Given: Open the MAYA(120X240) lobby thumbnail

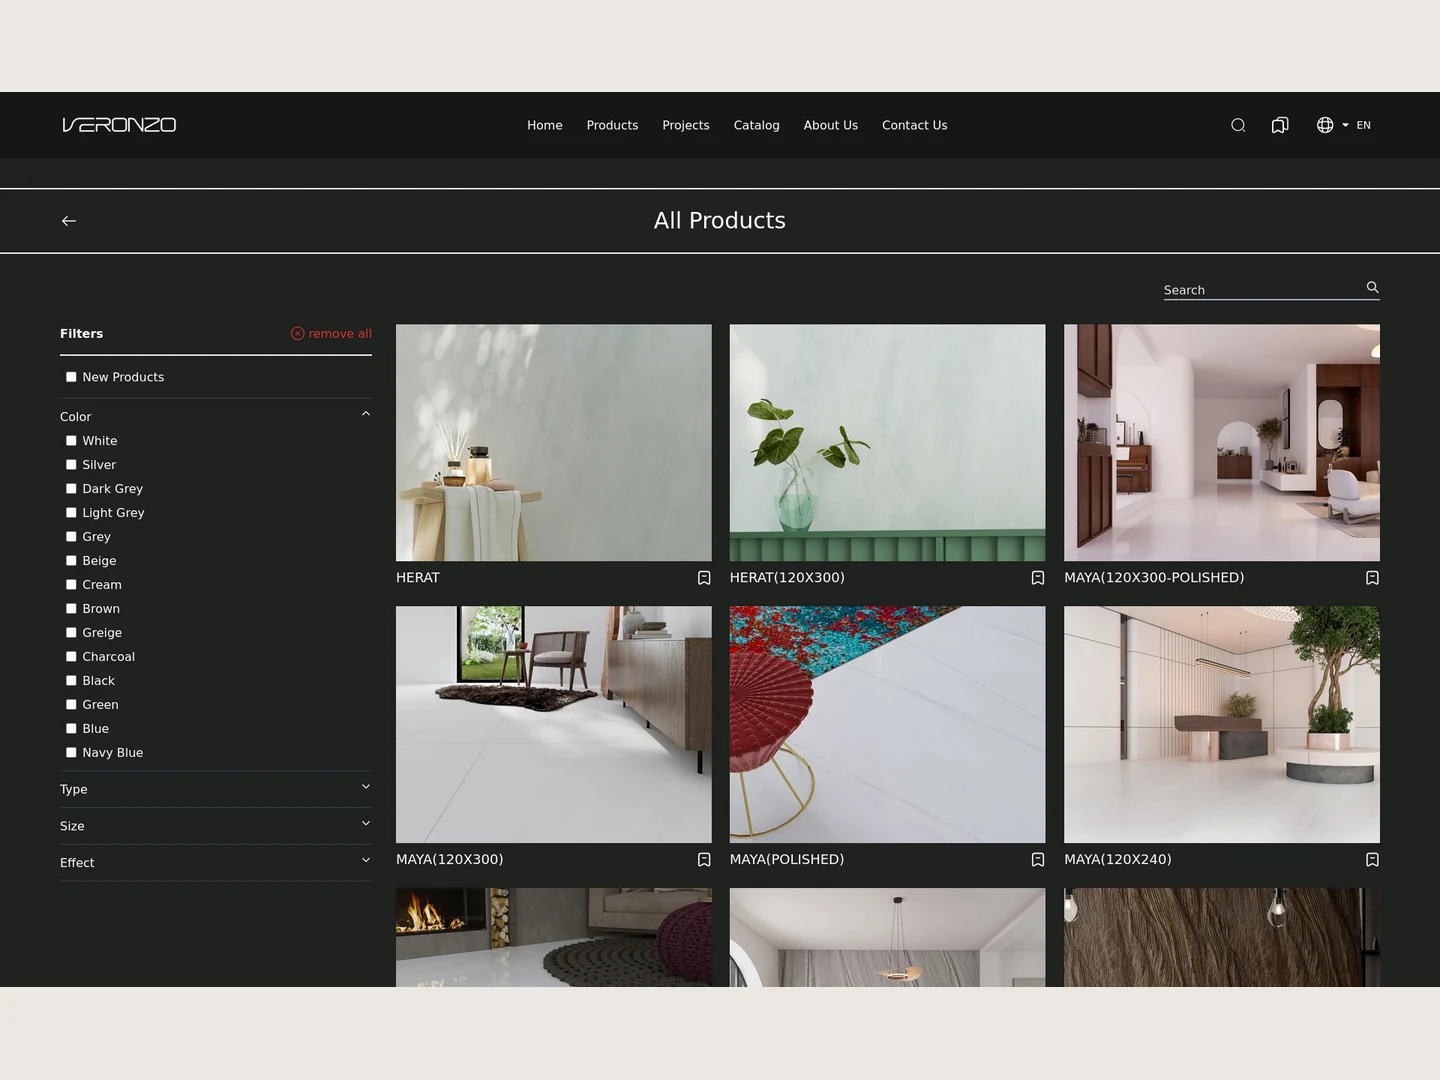Looking at the screenshot, I should pyautogui.click(x=1222, y=724).
